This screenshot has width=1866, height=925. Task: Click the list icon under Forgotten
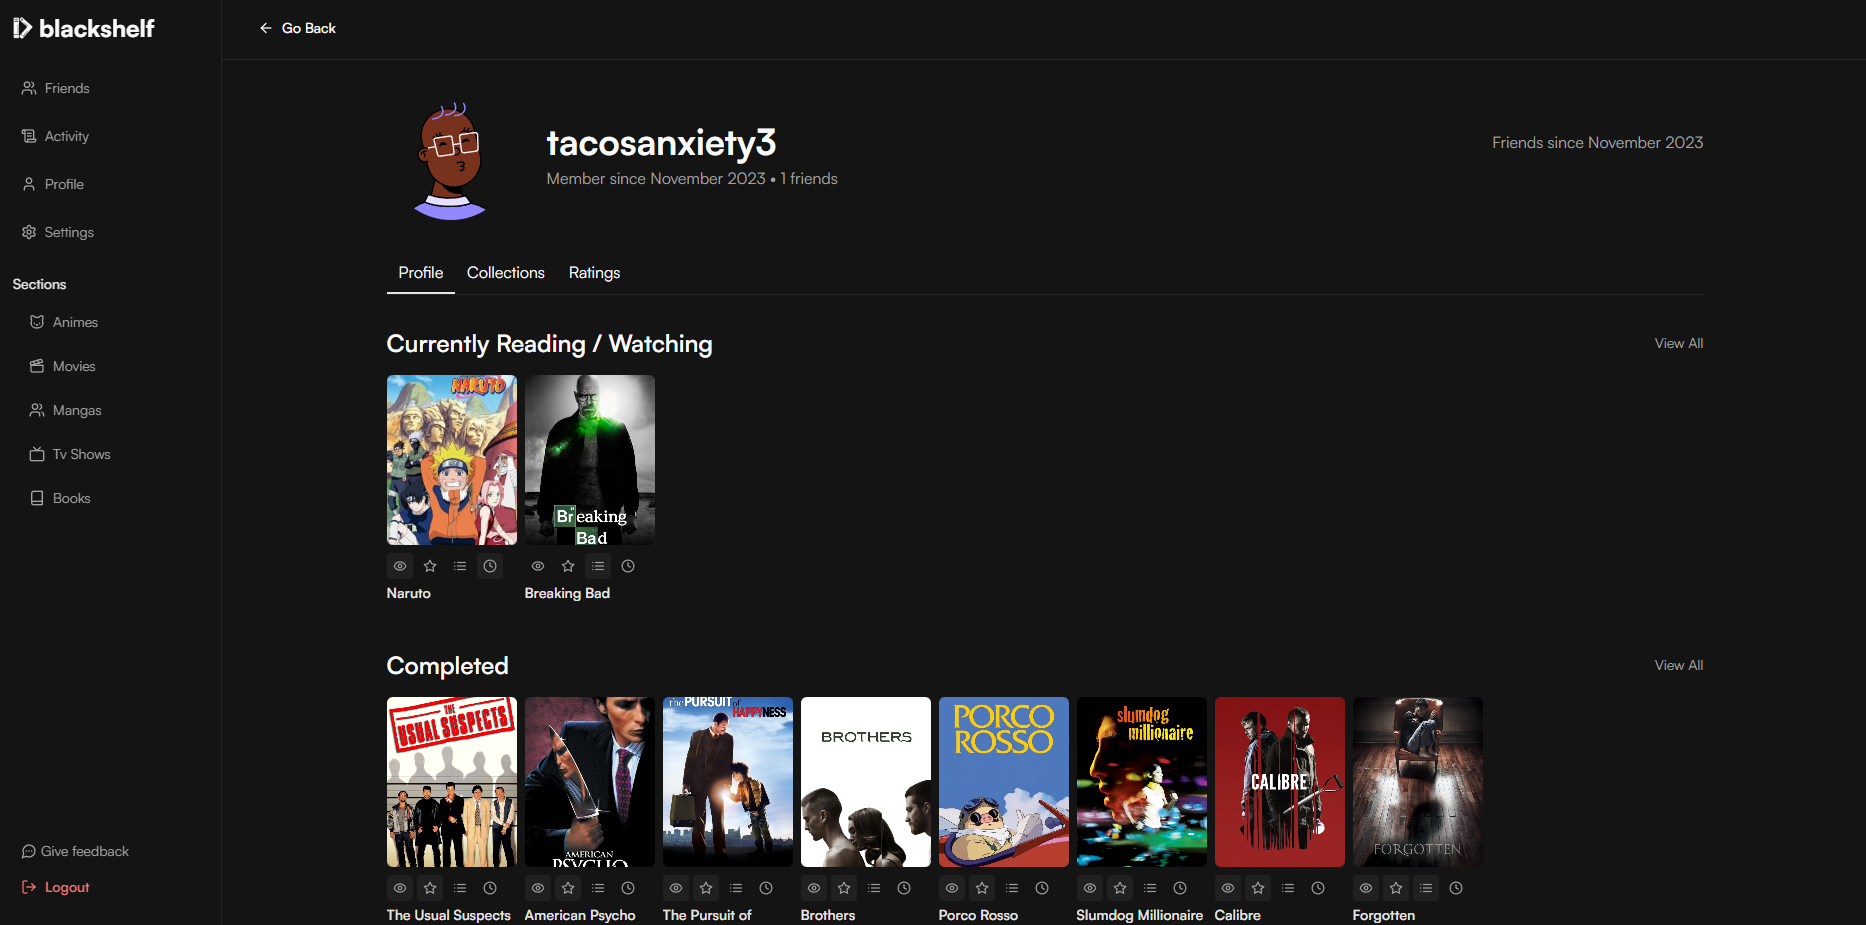(x=1426, y=888)
